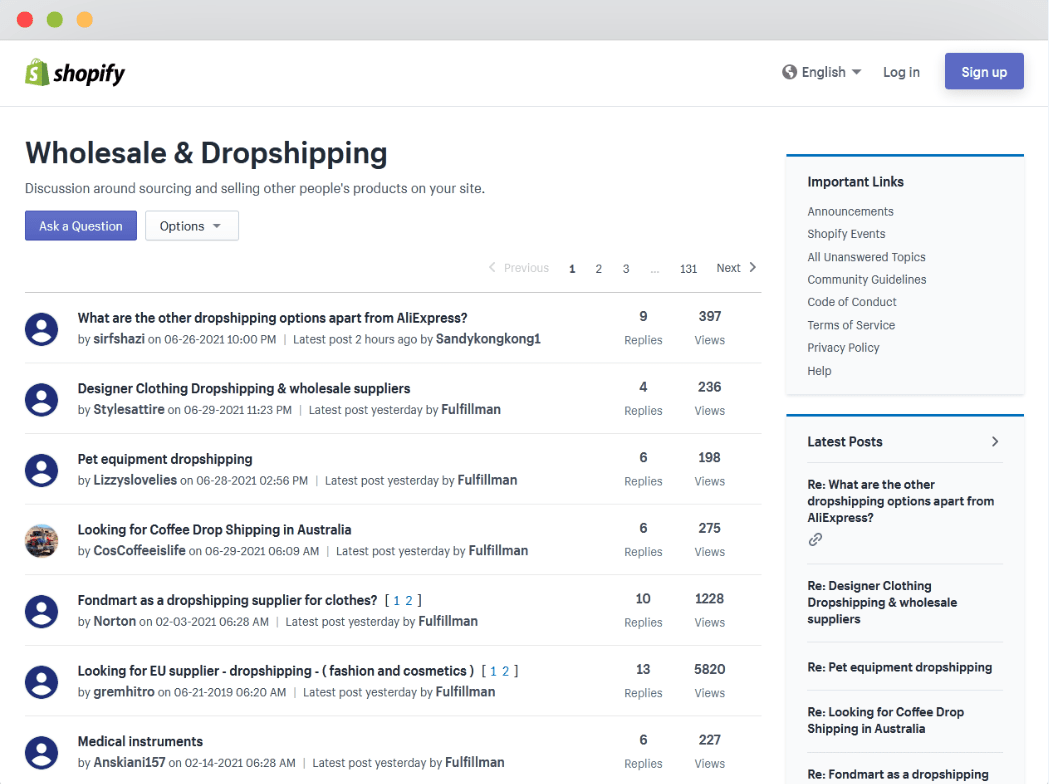The width and height of the screenshot is (1049, 784).
Task: Open the AliExpress dropshipping options topic
Action: point(272,318)
